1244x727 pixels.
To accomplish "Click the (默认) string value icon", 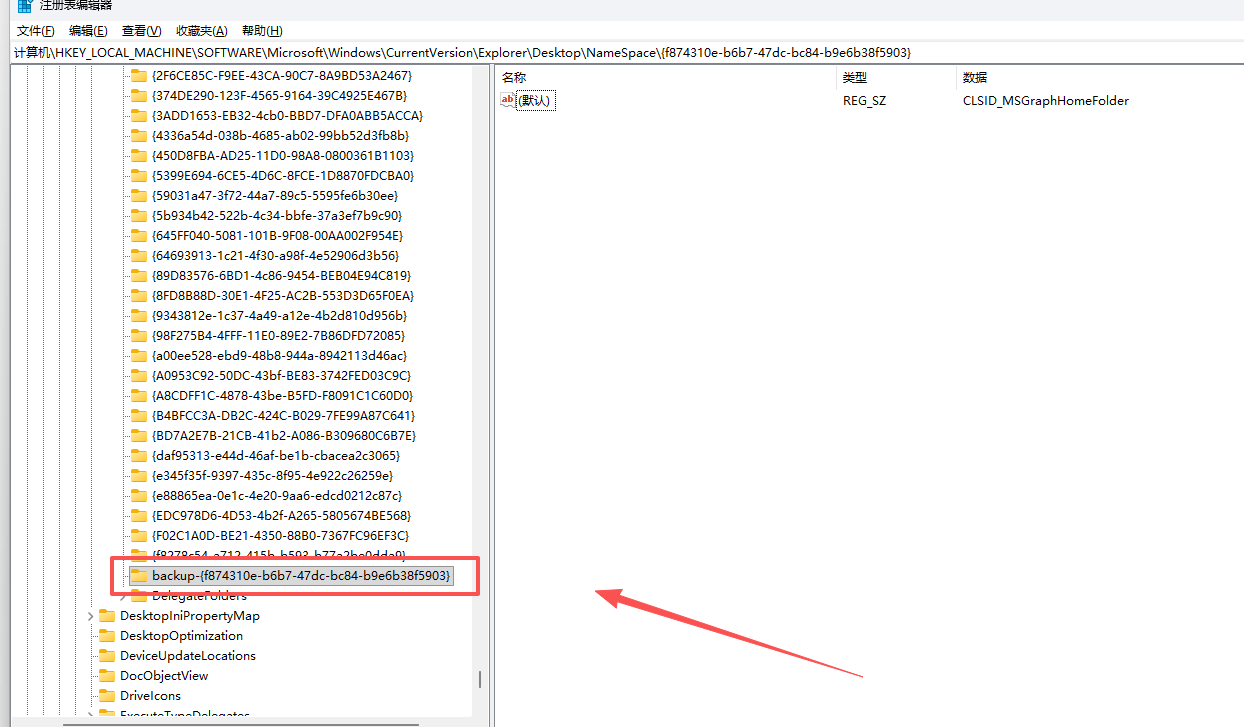I will click(507, 100).
